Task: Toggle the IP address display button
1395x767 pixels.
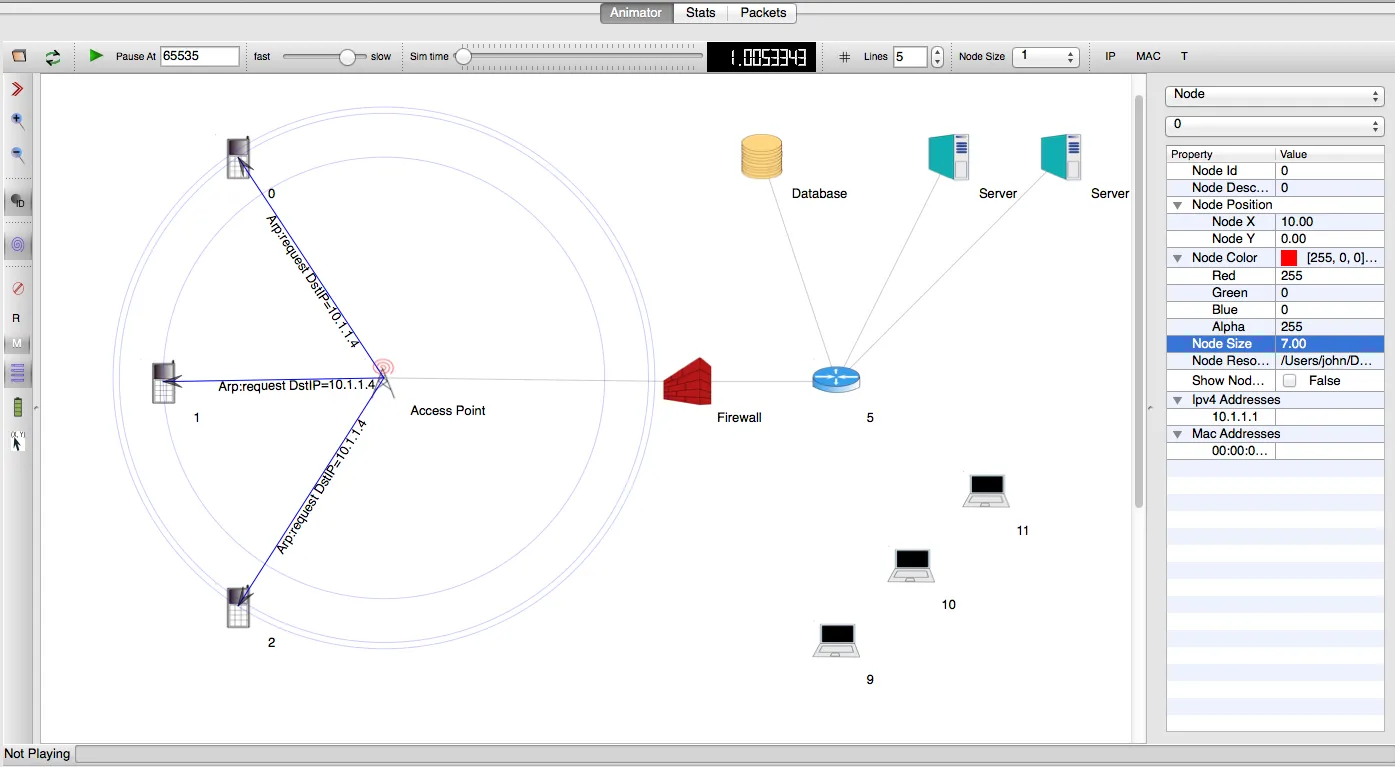Action: click(1109, 56)
